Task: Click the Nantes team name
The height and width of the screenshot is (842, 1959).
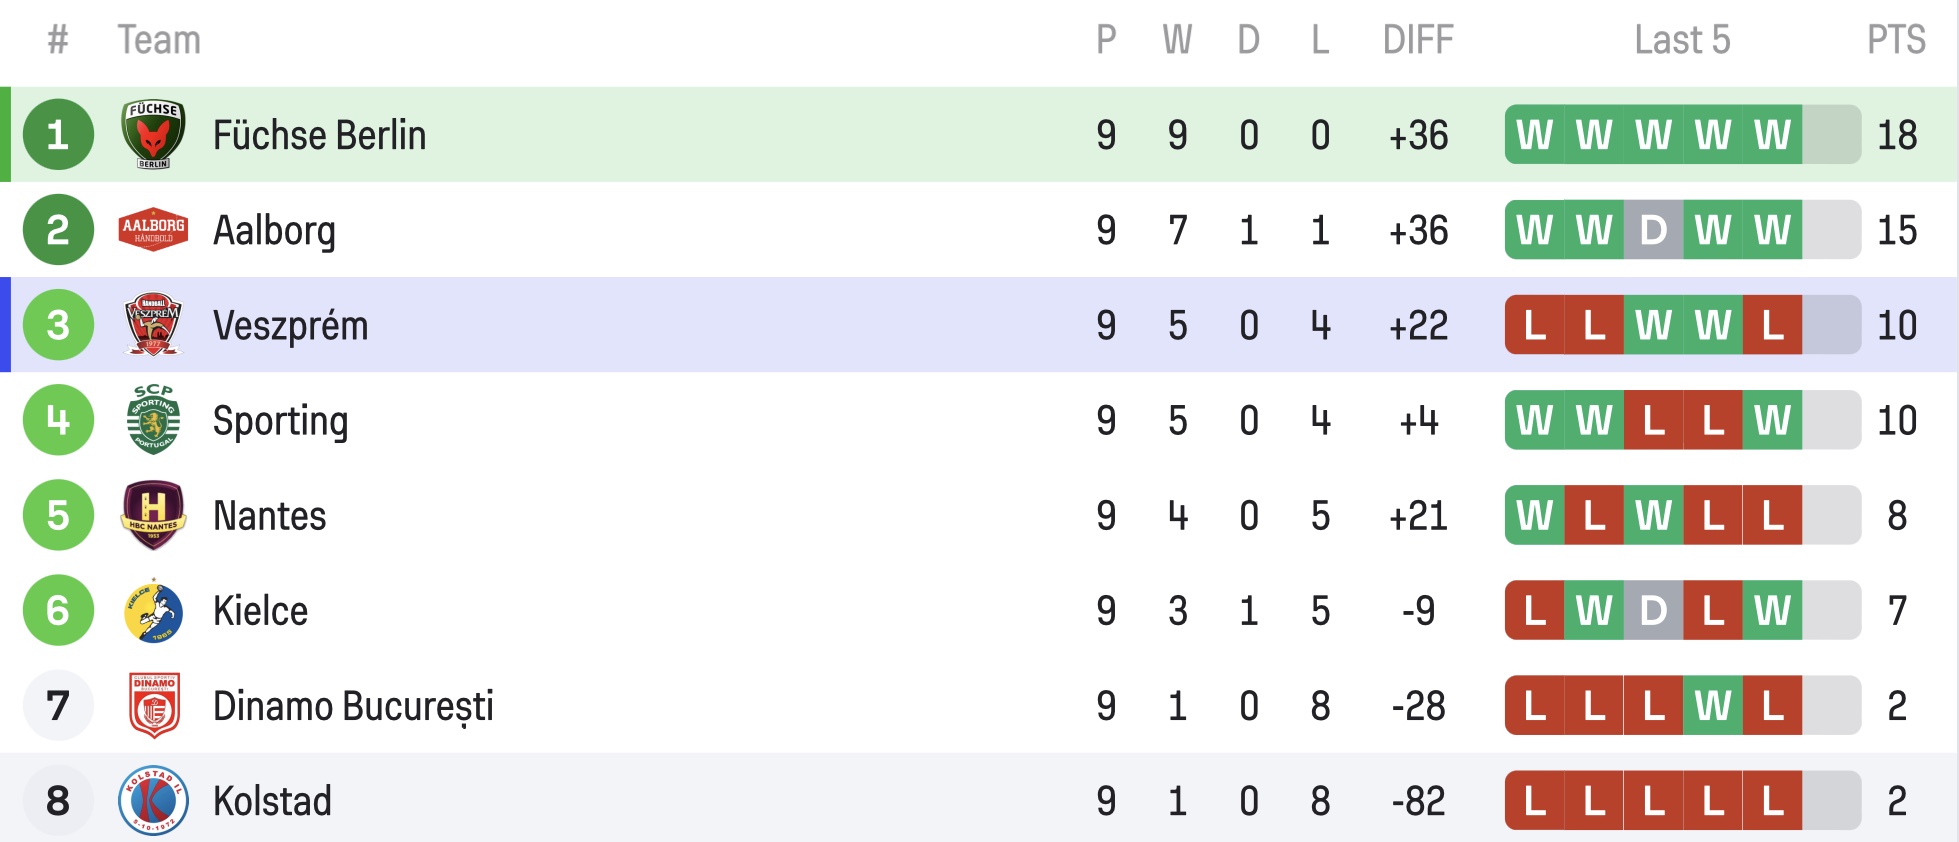Action: pos(269,516)
